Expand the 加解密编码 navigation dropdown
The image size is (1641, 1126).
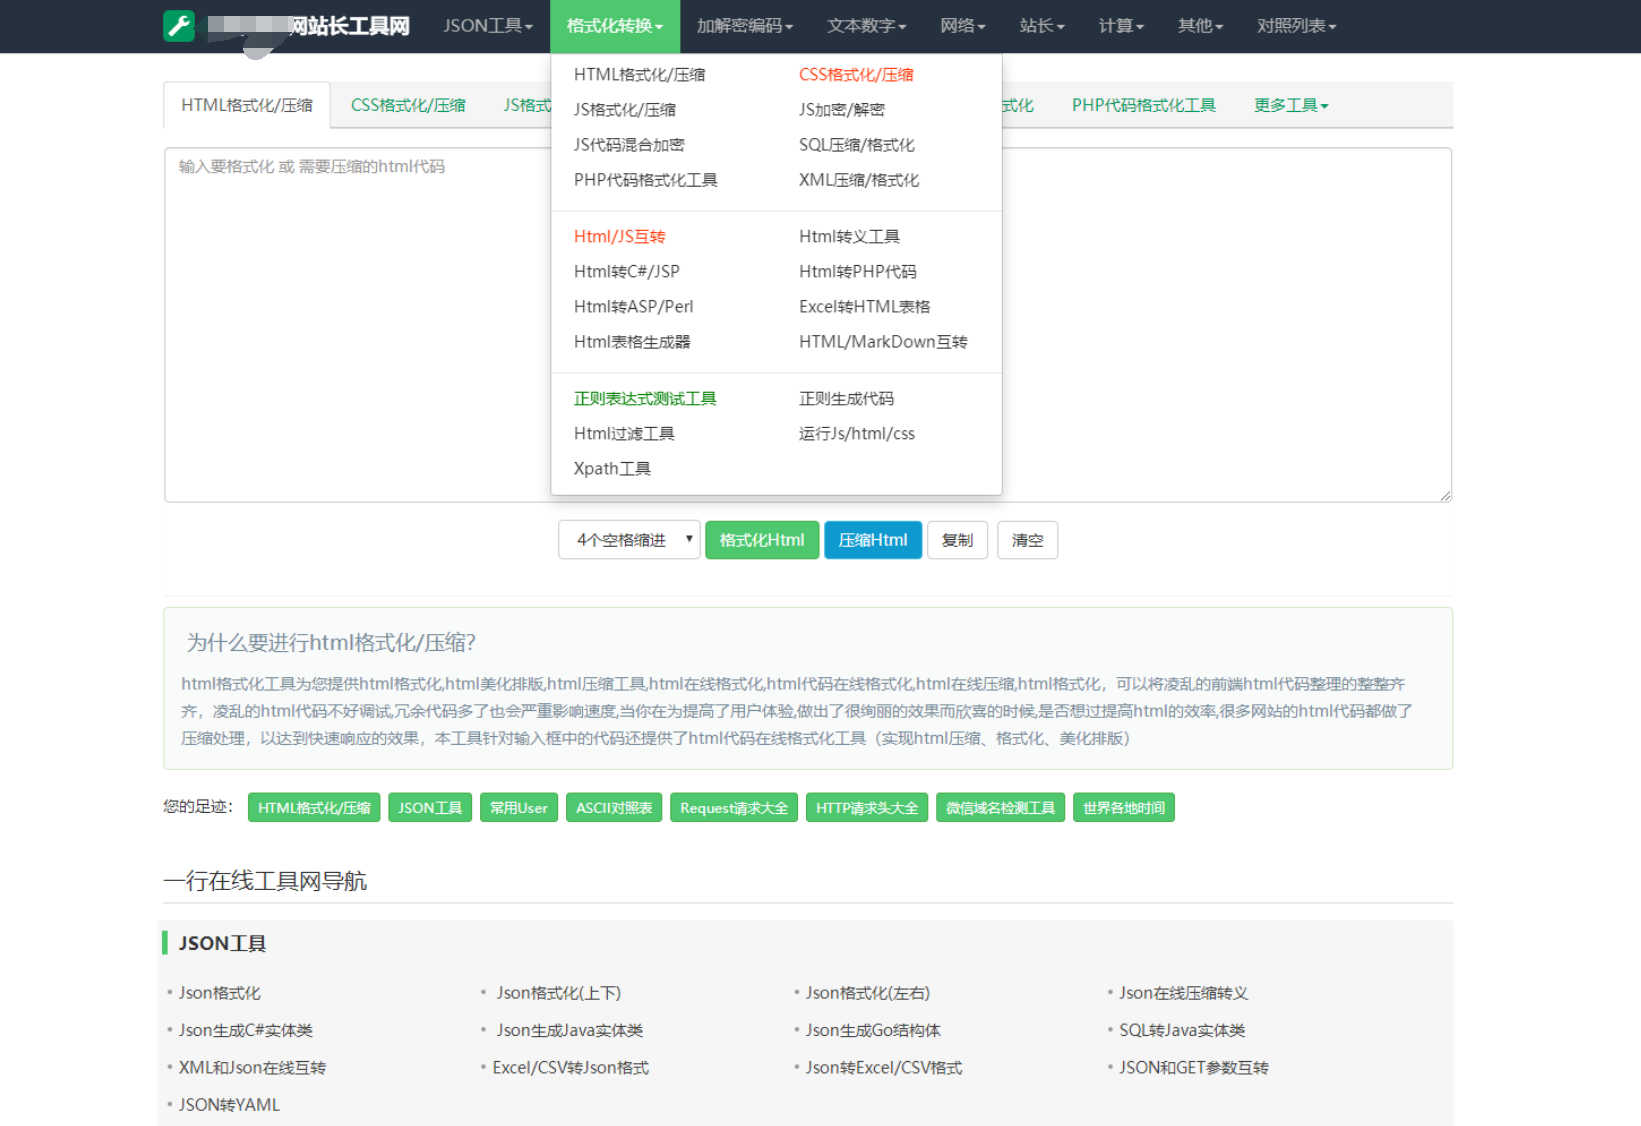pyautogui.click(x=745, y=26)
